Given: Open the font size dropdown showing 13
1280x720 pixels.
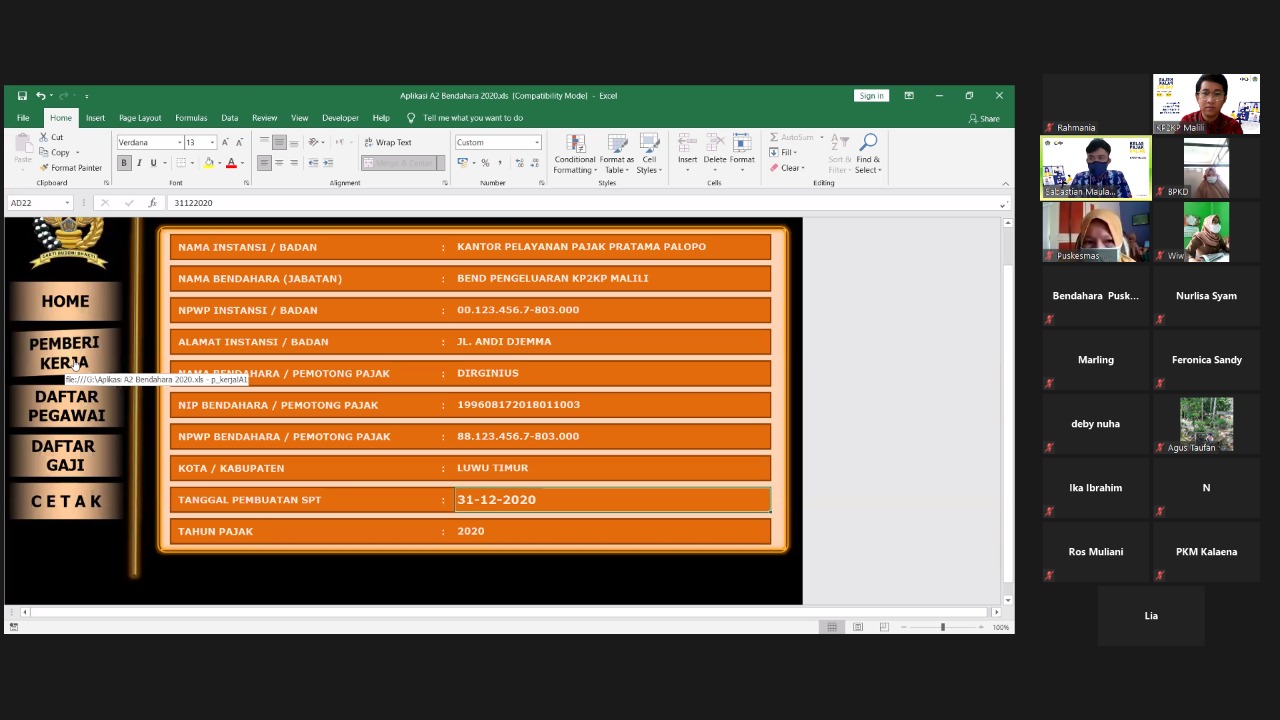Looking at the screenshot, I should [212, 143].
